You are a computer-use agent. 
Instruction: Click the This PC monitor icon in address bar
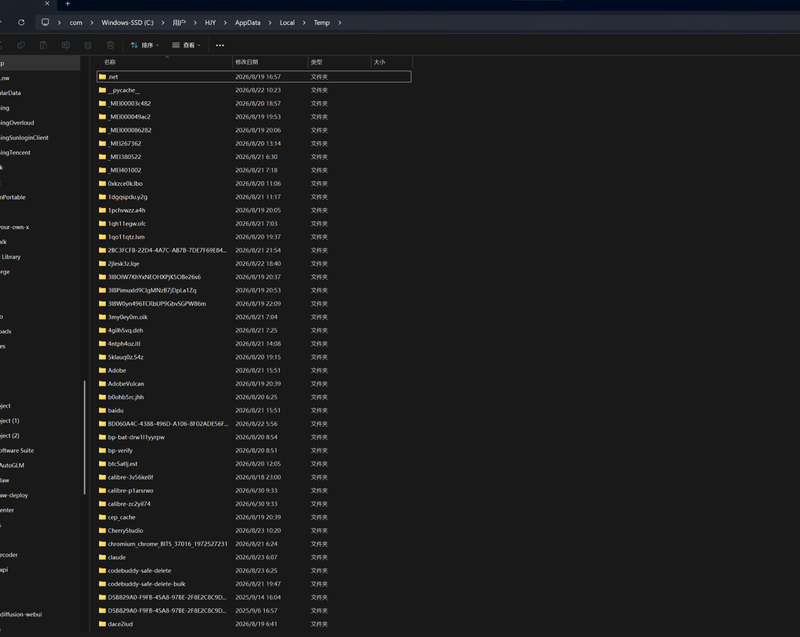tap(45, 22)
